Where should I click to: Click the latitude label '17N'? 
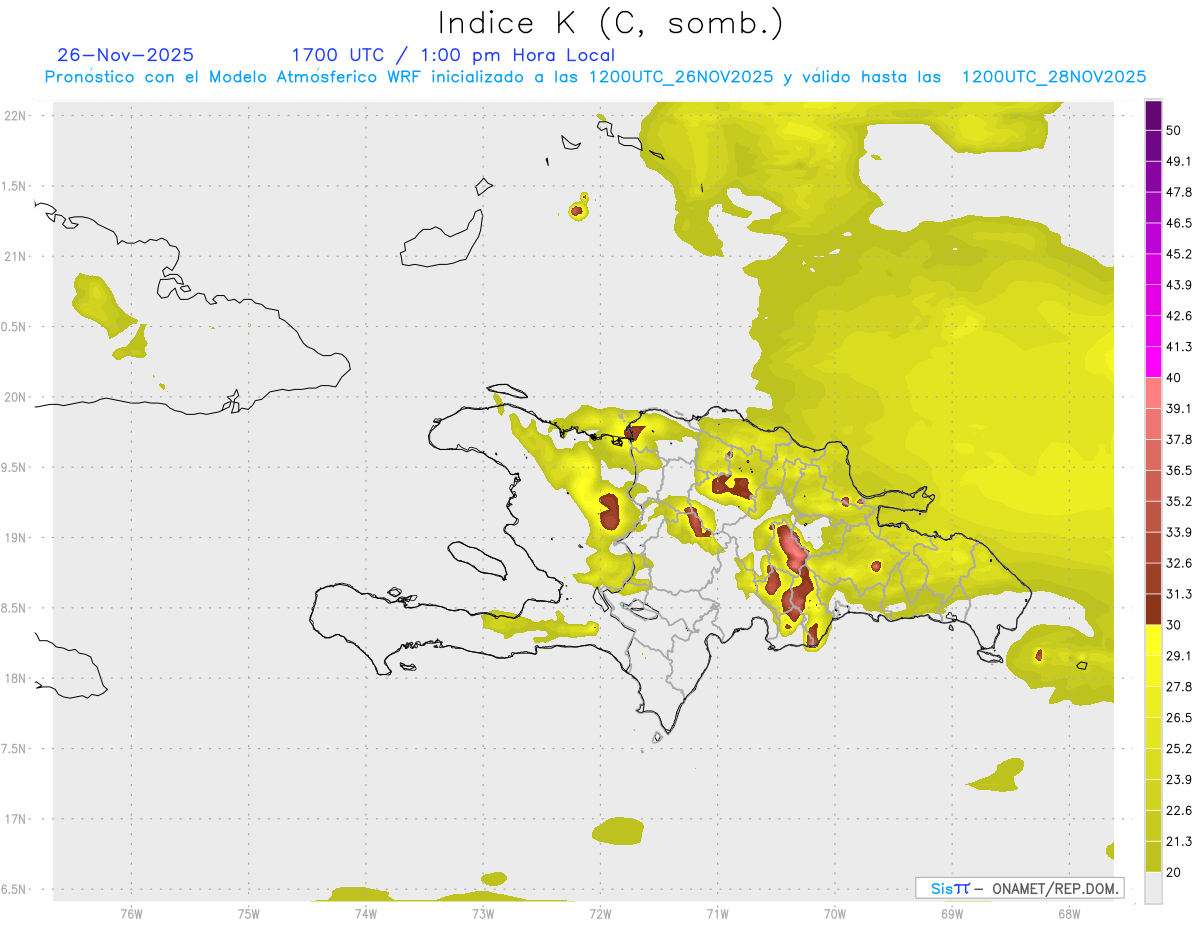pyautogui.click(x=16, y=819)
